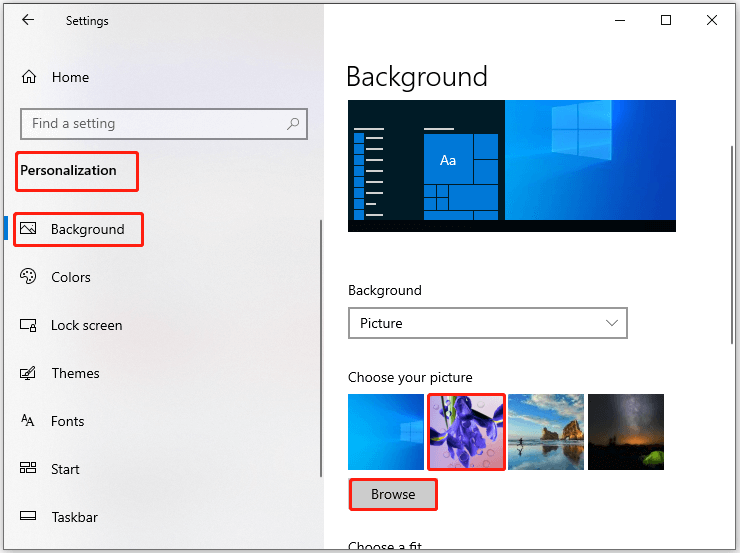This screenshot has width=740, height=553.
Task: Click the Taskbar icon in the sidebar
Action: click(x=28, y=516)
